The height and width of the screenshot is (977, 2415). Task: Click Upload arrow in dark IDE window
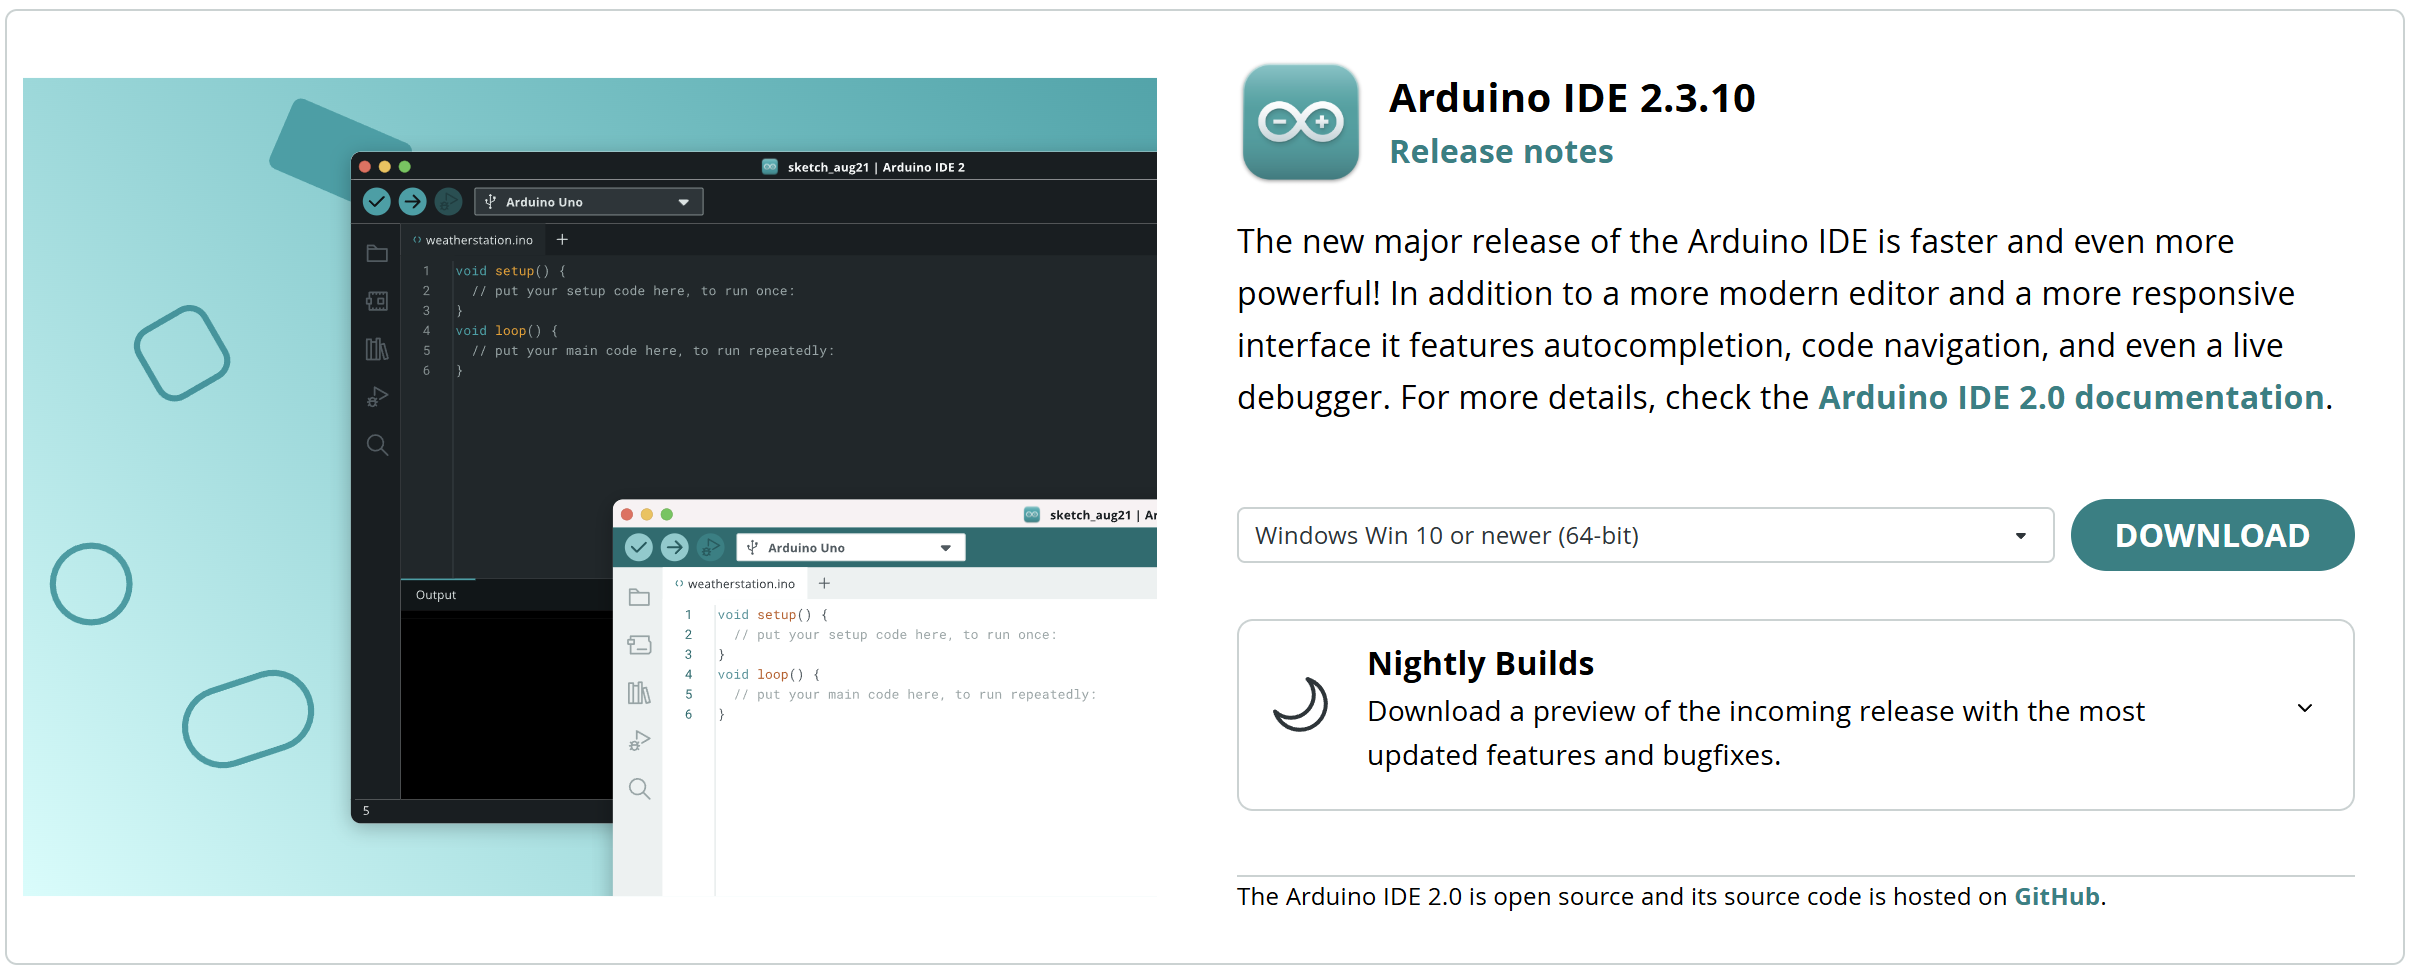point(412,202)
